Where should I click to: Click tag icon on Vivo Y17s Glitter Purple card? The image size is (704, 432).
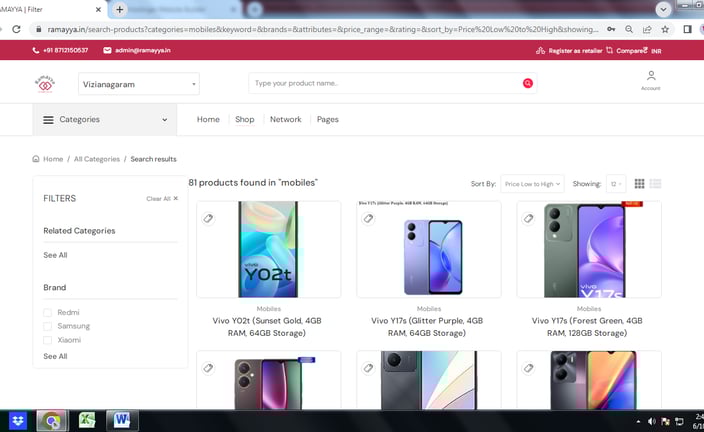368,219
